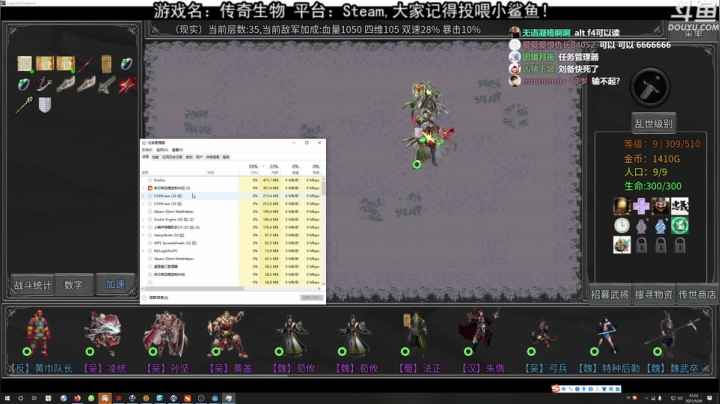
Task: Select the bearded warrior portrait relic
Action: [660, 206]
